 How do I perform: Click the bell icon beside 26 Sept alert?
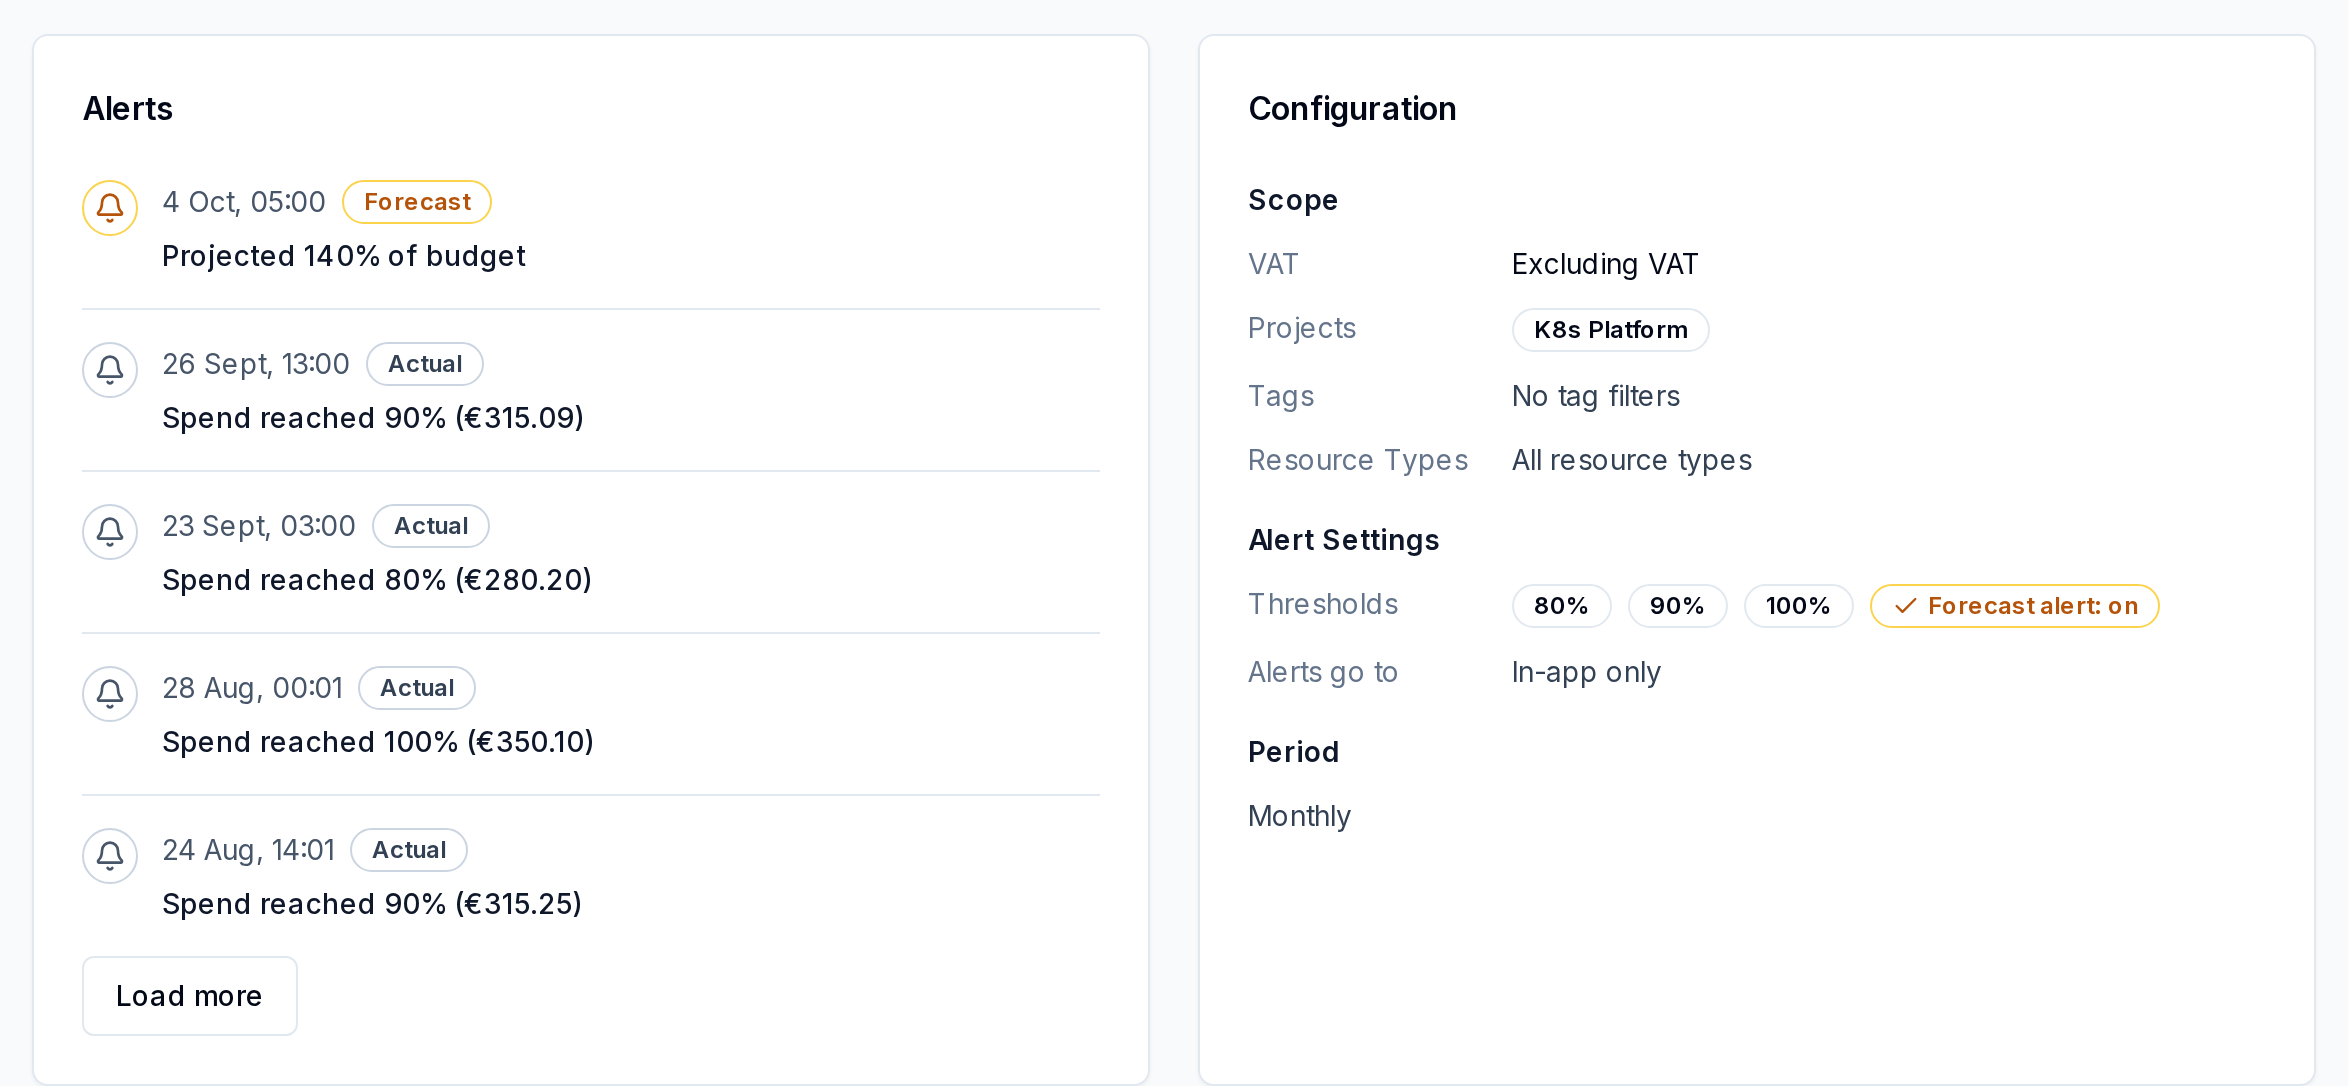click(x=110, y=370)
